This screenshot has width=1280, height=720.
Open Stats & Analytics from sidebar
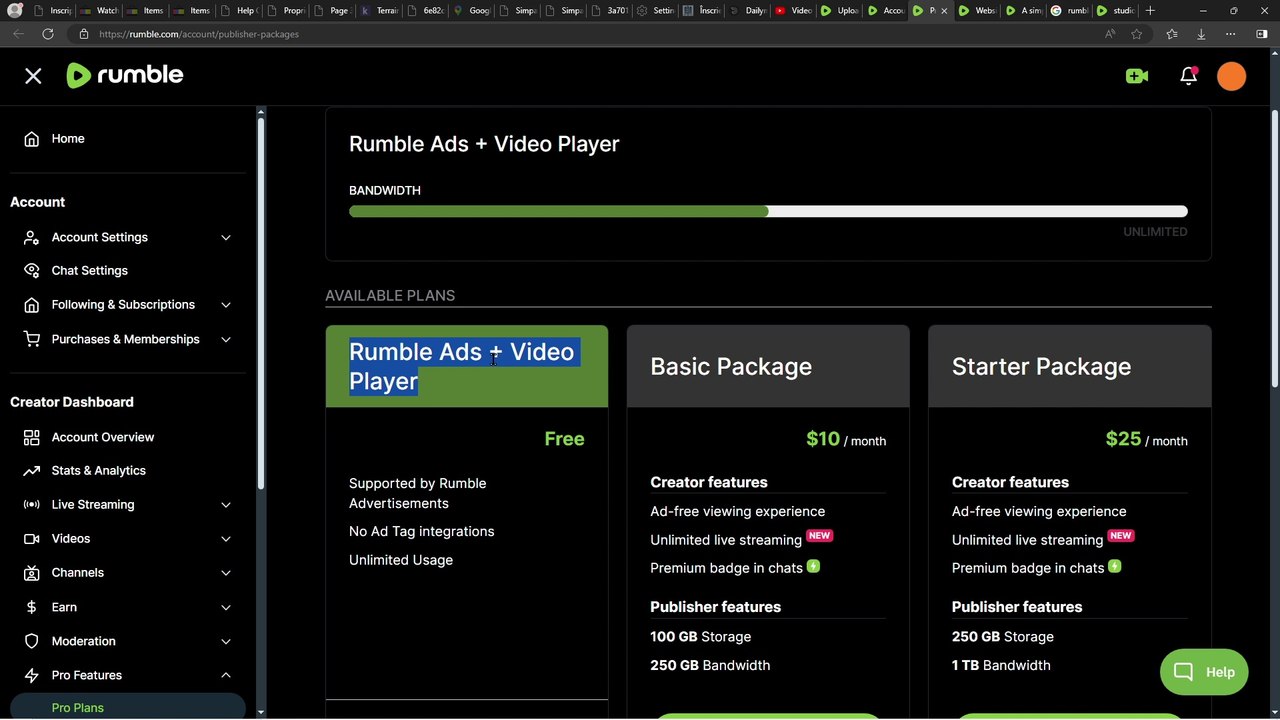click(x=98, y=471)
